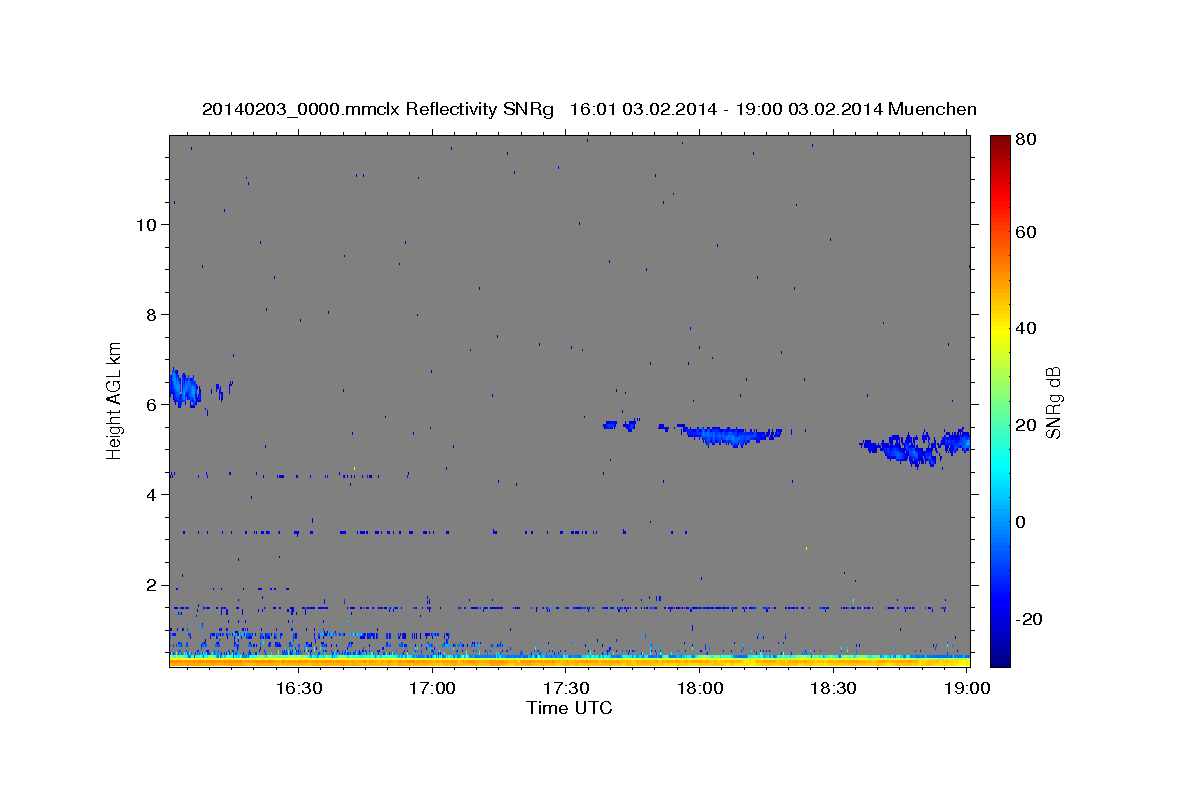Click the colorbar value 0
The width and height of the screenshot is (1200, 800).
click(1023, 522)
